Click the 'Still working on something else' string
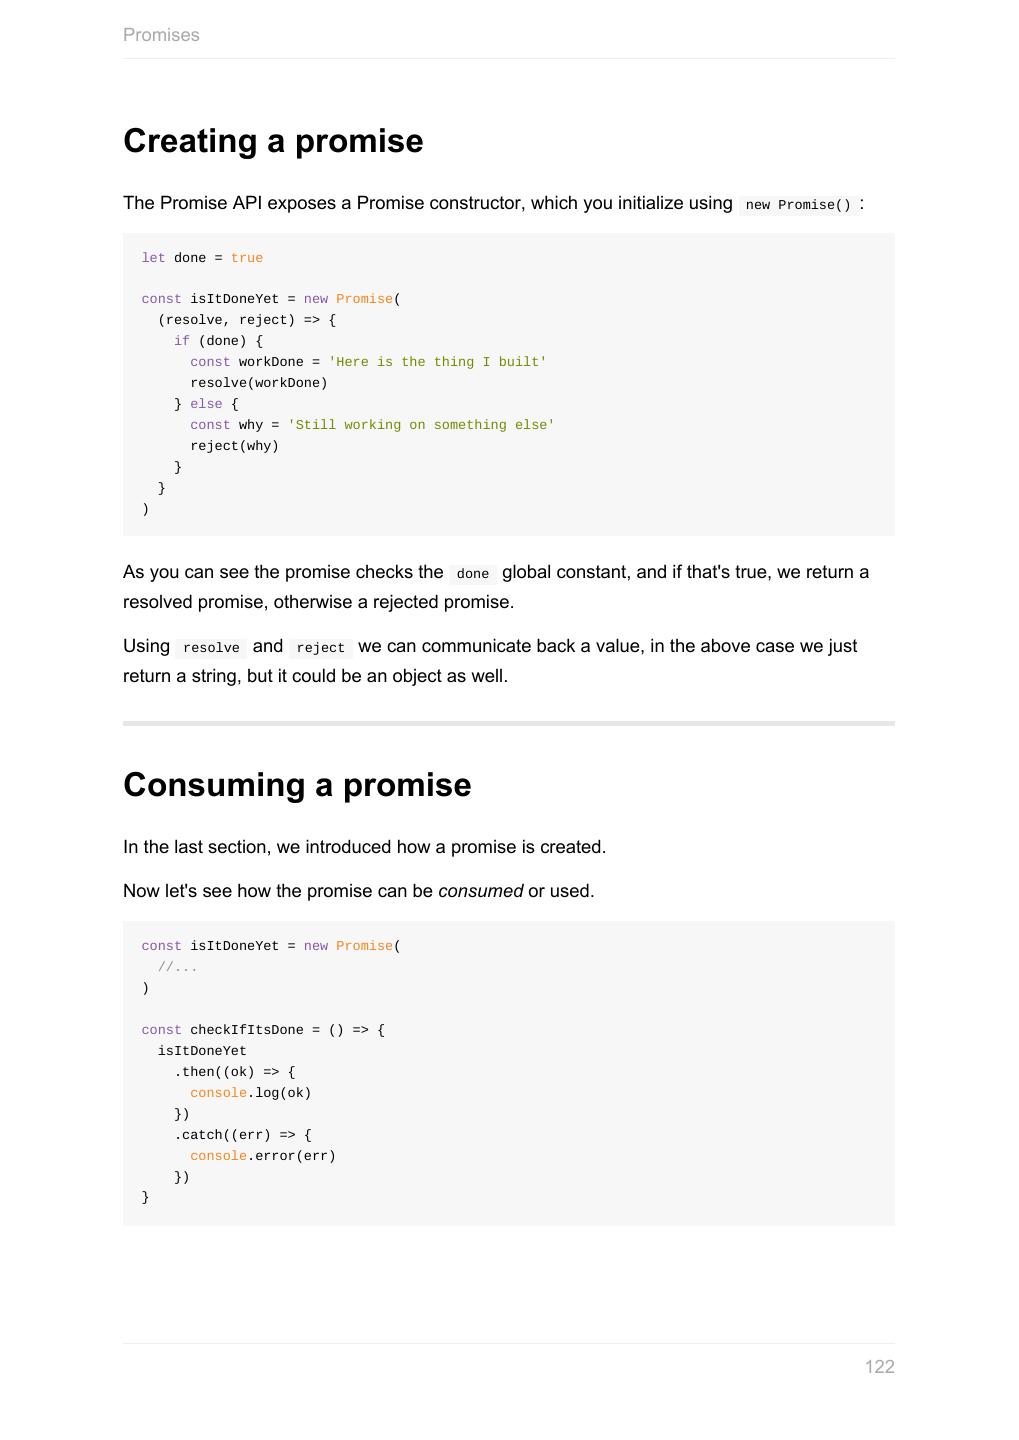Viewport: 1019px width, 1440px height. [x=421, y=425]
